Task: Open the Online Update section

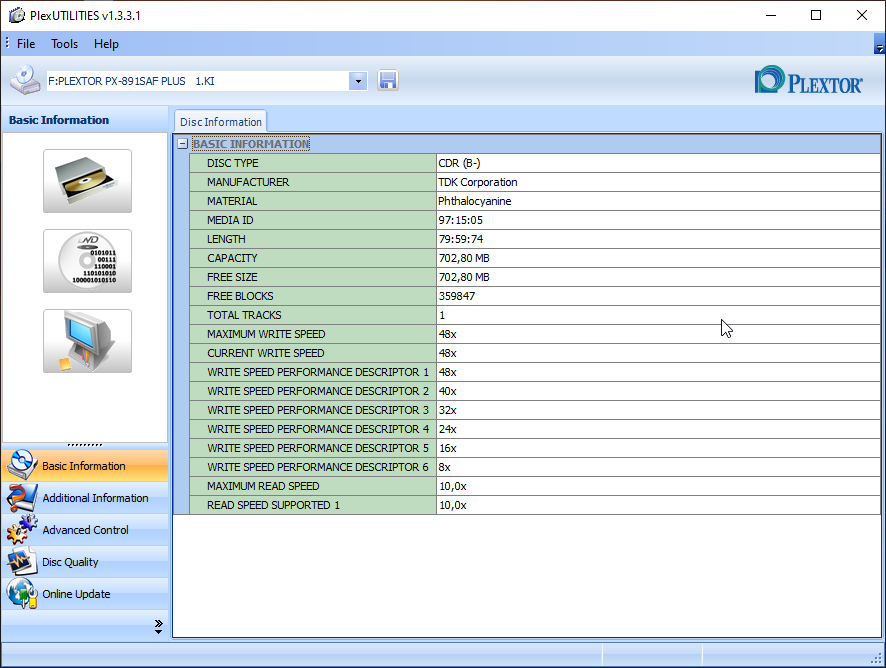Action: tap(85, 594)
